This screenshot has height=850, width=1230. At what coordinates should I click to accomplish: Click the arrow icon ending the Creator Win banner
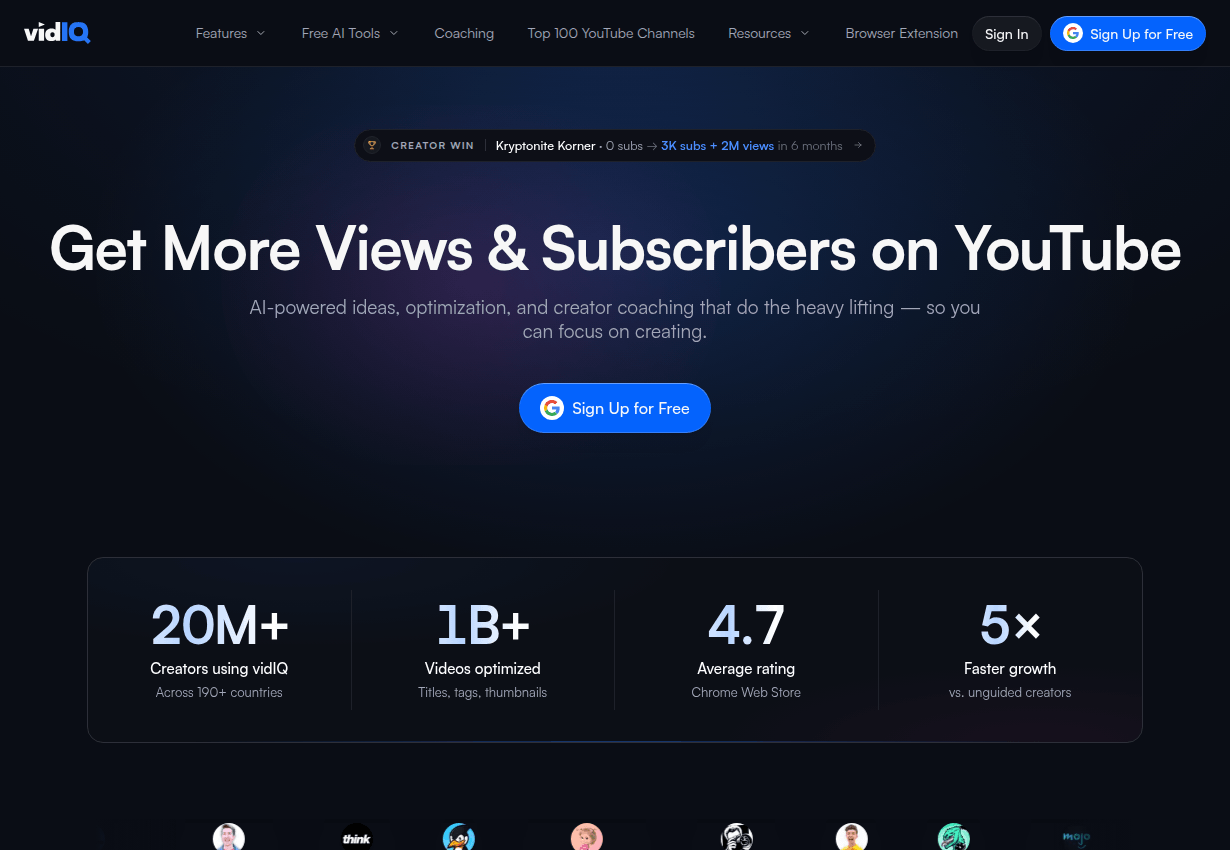[x=858, y=145]
